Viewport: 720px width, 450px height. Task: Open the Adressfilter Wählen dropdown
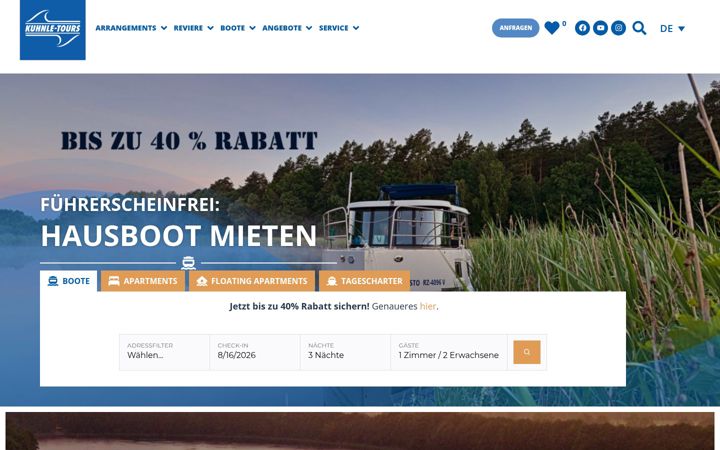[164, 352]
